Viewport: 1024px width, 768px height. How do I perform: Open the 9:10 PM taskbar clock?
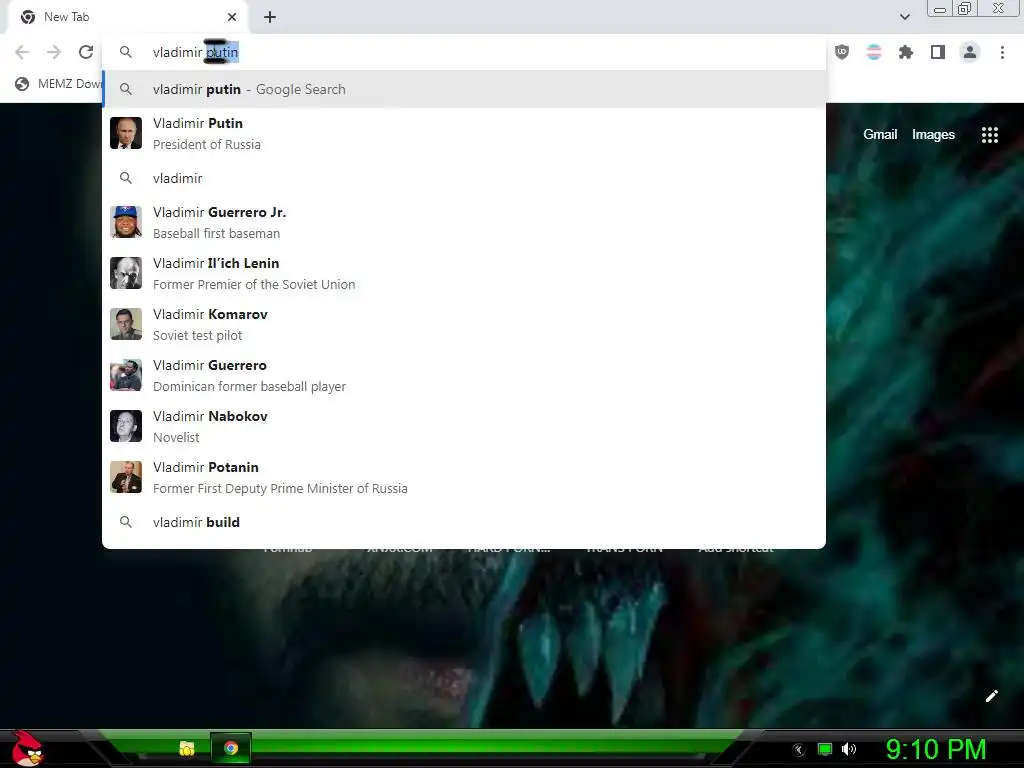[936, 749]
